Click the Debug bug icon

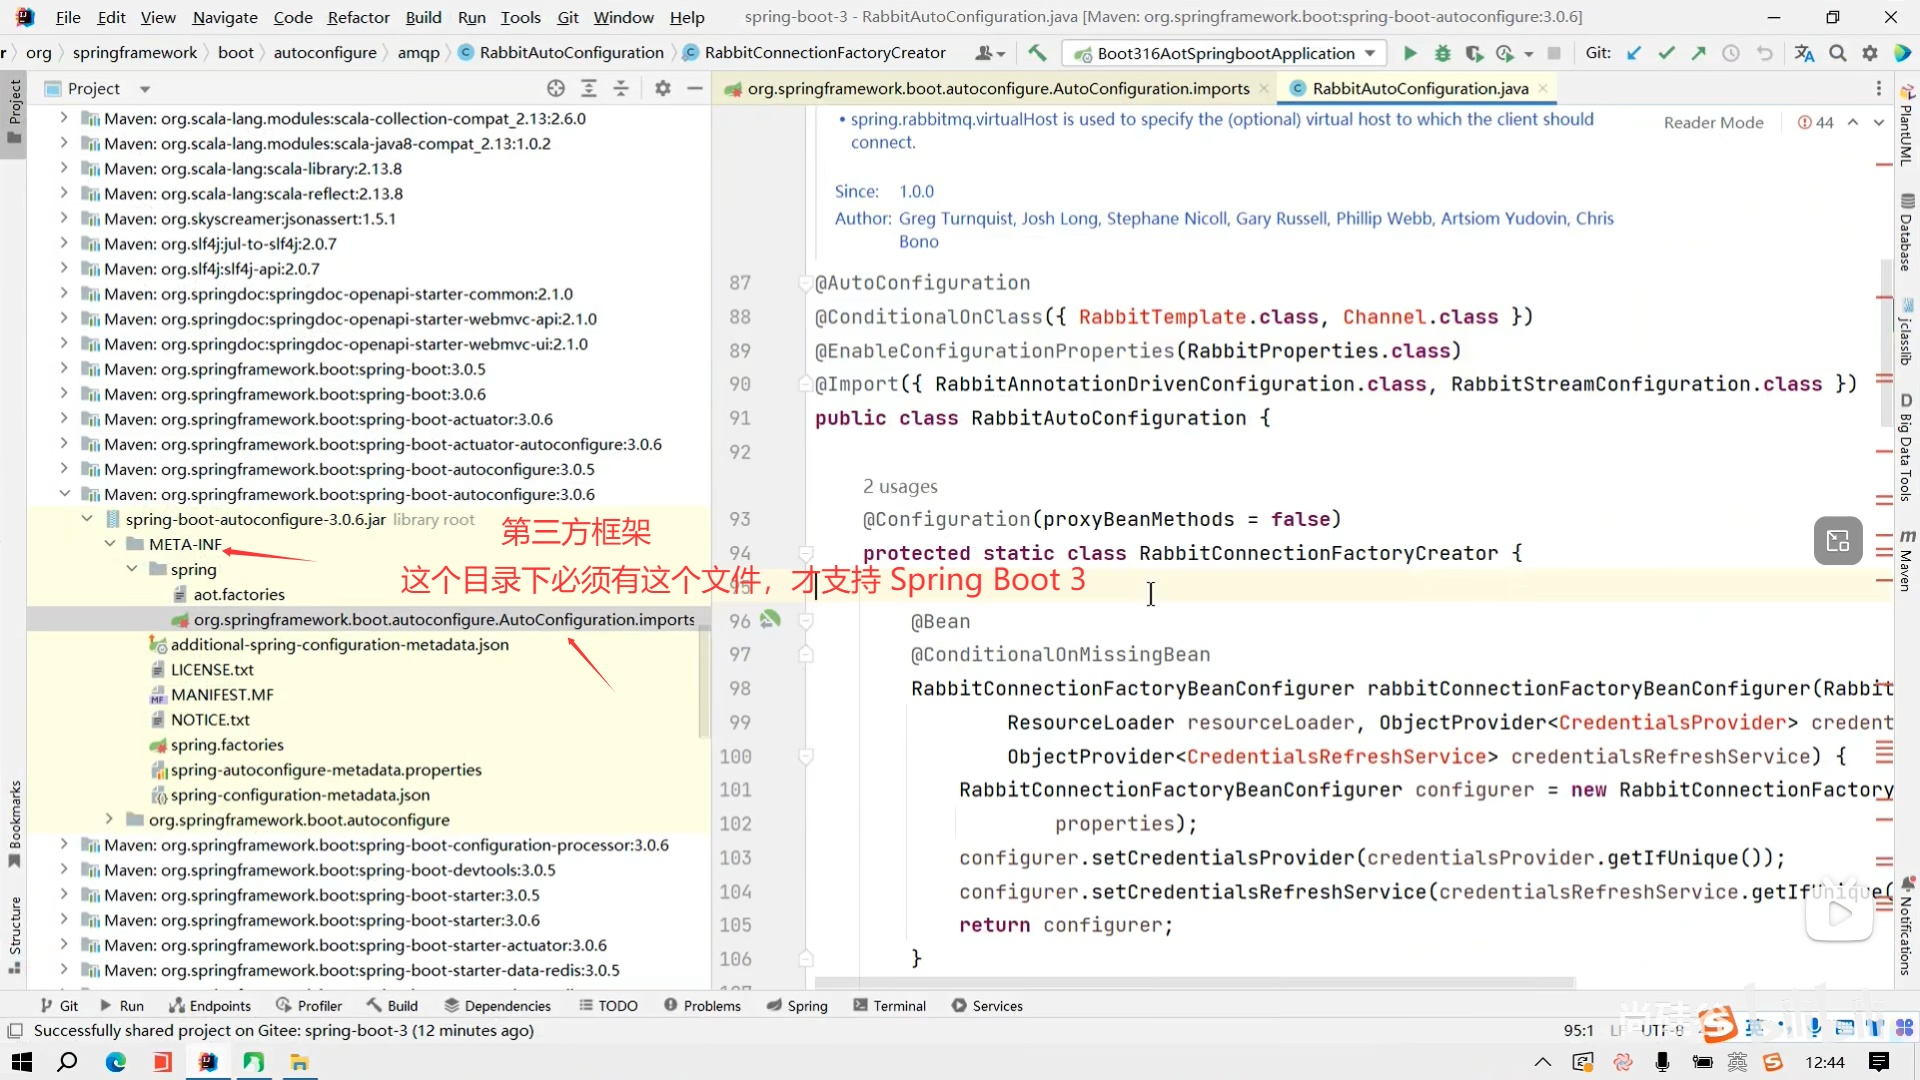[x=1442, y=53]
